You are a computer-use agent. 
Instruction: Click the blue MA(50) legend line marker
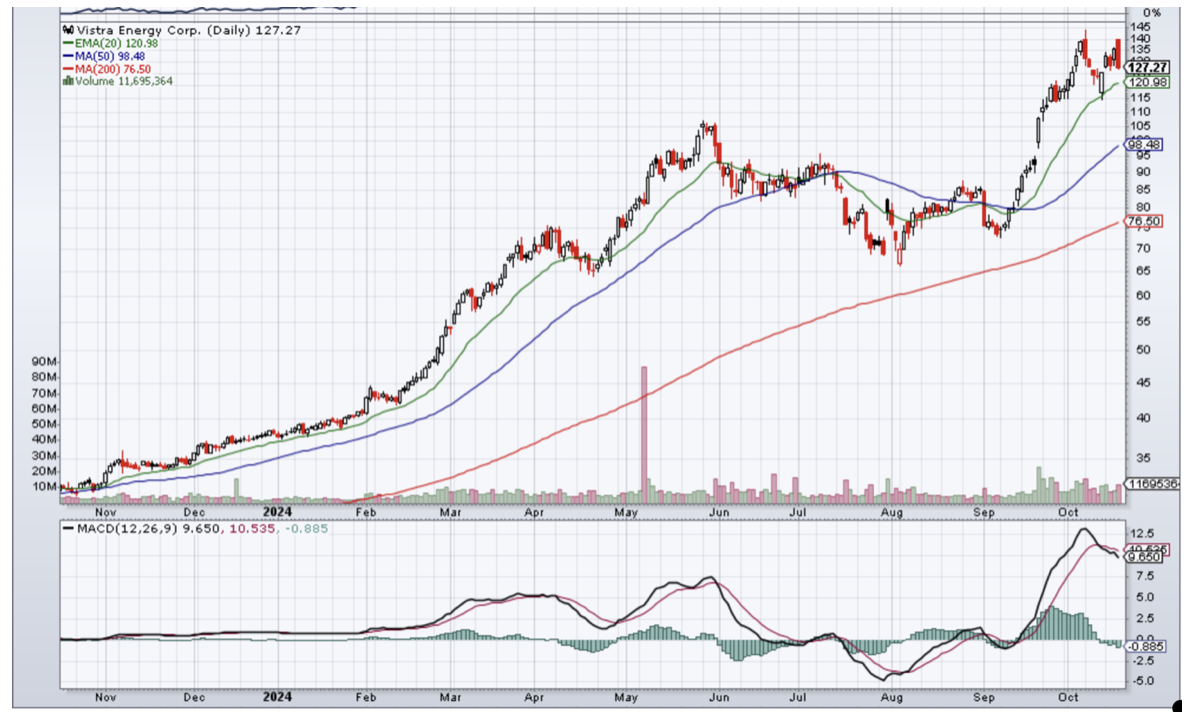click(x=66, y=56)
